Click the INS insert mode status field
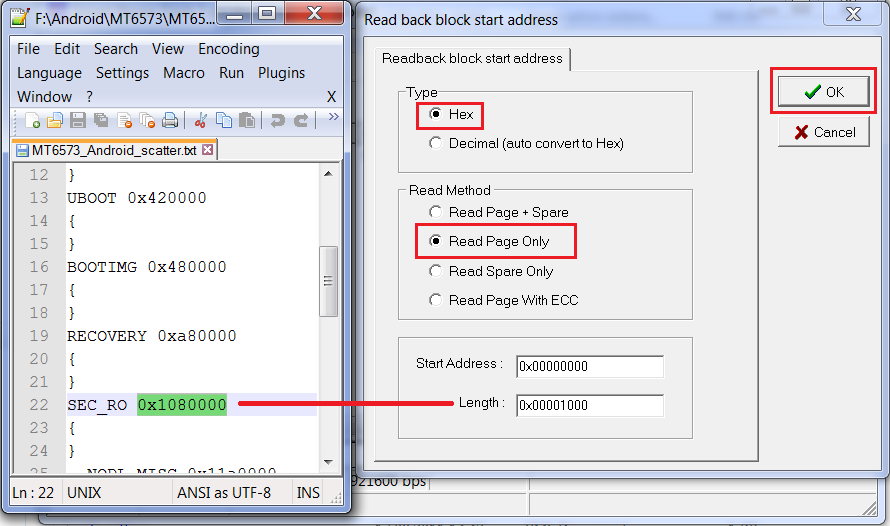The width and height of the screenshot is (890, 526). coord(308,493)
